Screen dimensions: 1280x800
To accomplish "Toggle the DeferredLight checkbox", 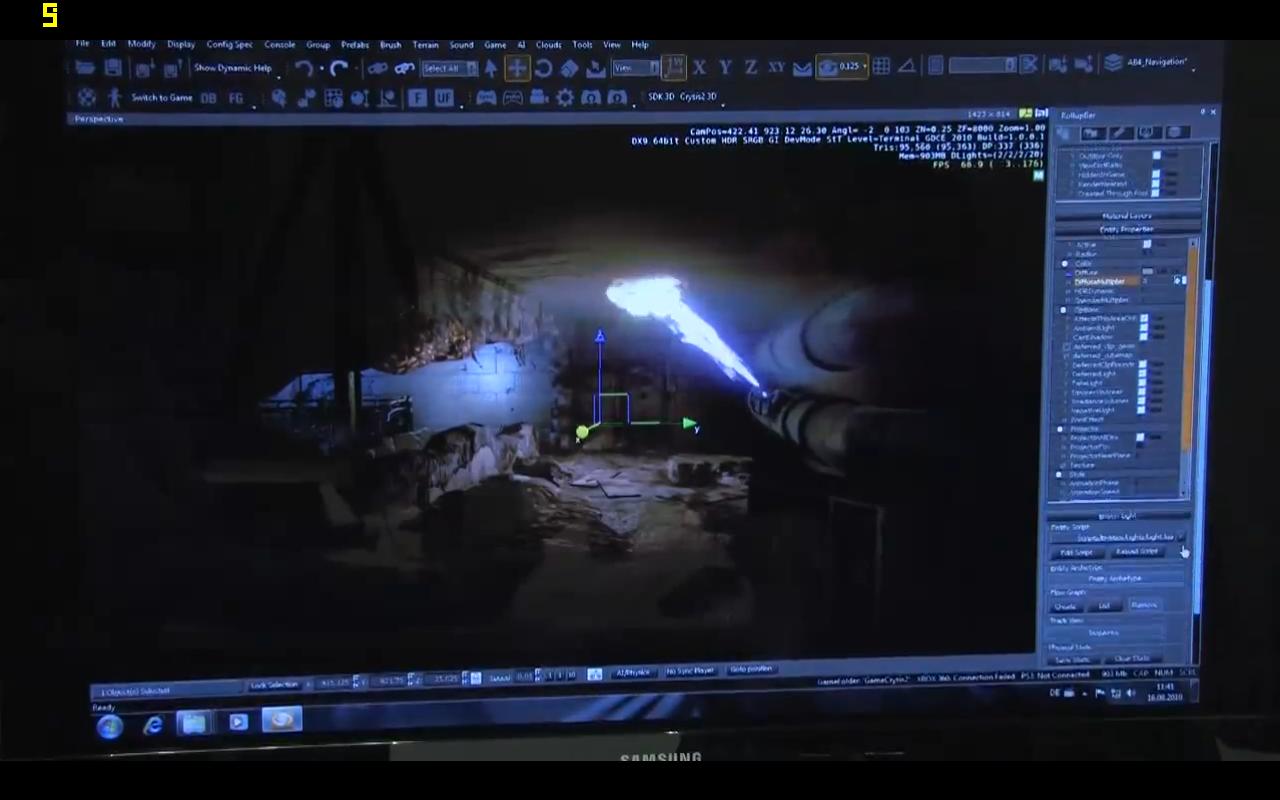I will click(x=1141, y=374).
